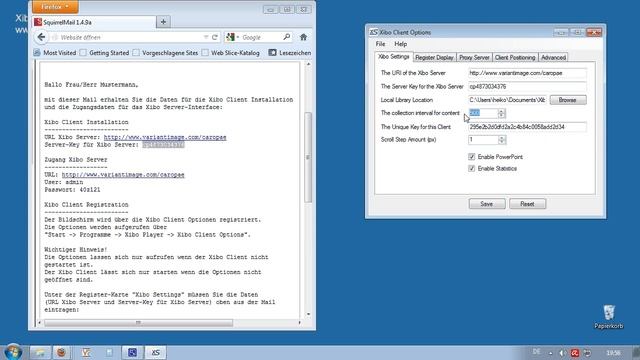The image size is (640, 360).
Task: Follow the URL Xibo Server link
Action: pyautogui.click(x=165, y=137)
